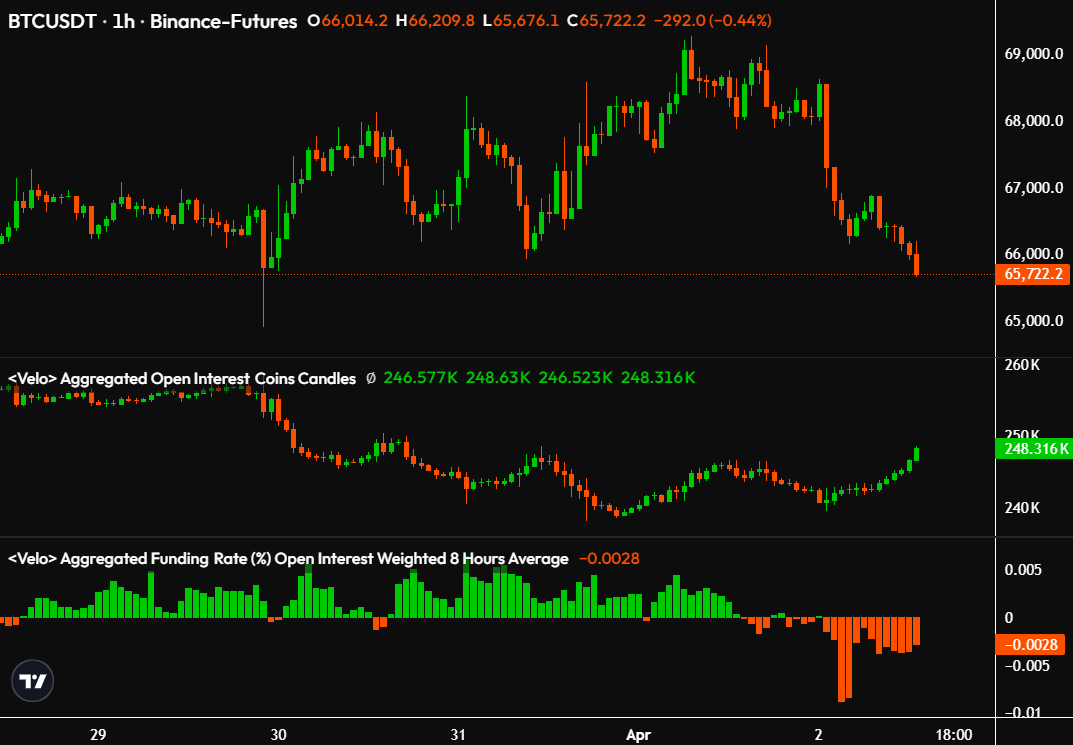1073x745 pixels.
Task: Click the 2 date label on time axis
Action: pos(818,735)
